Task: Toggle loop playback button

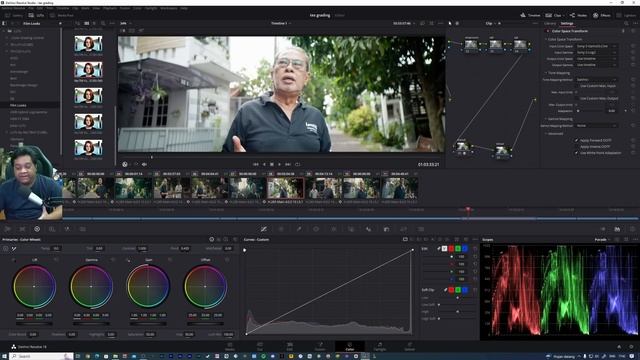Action: click(x=298, y=164)
